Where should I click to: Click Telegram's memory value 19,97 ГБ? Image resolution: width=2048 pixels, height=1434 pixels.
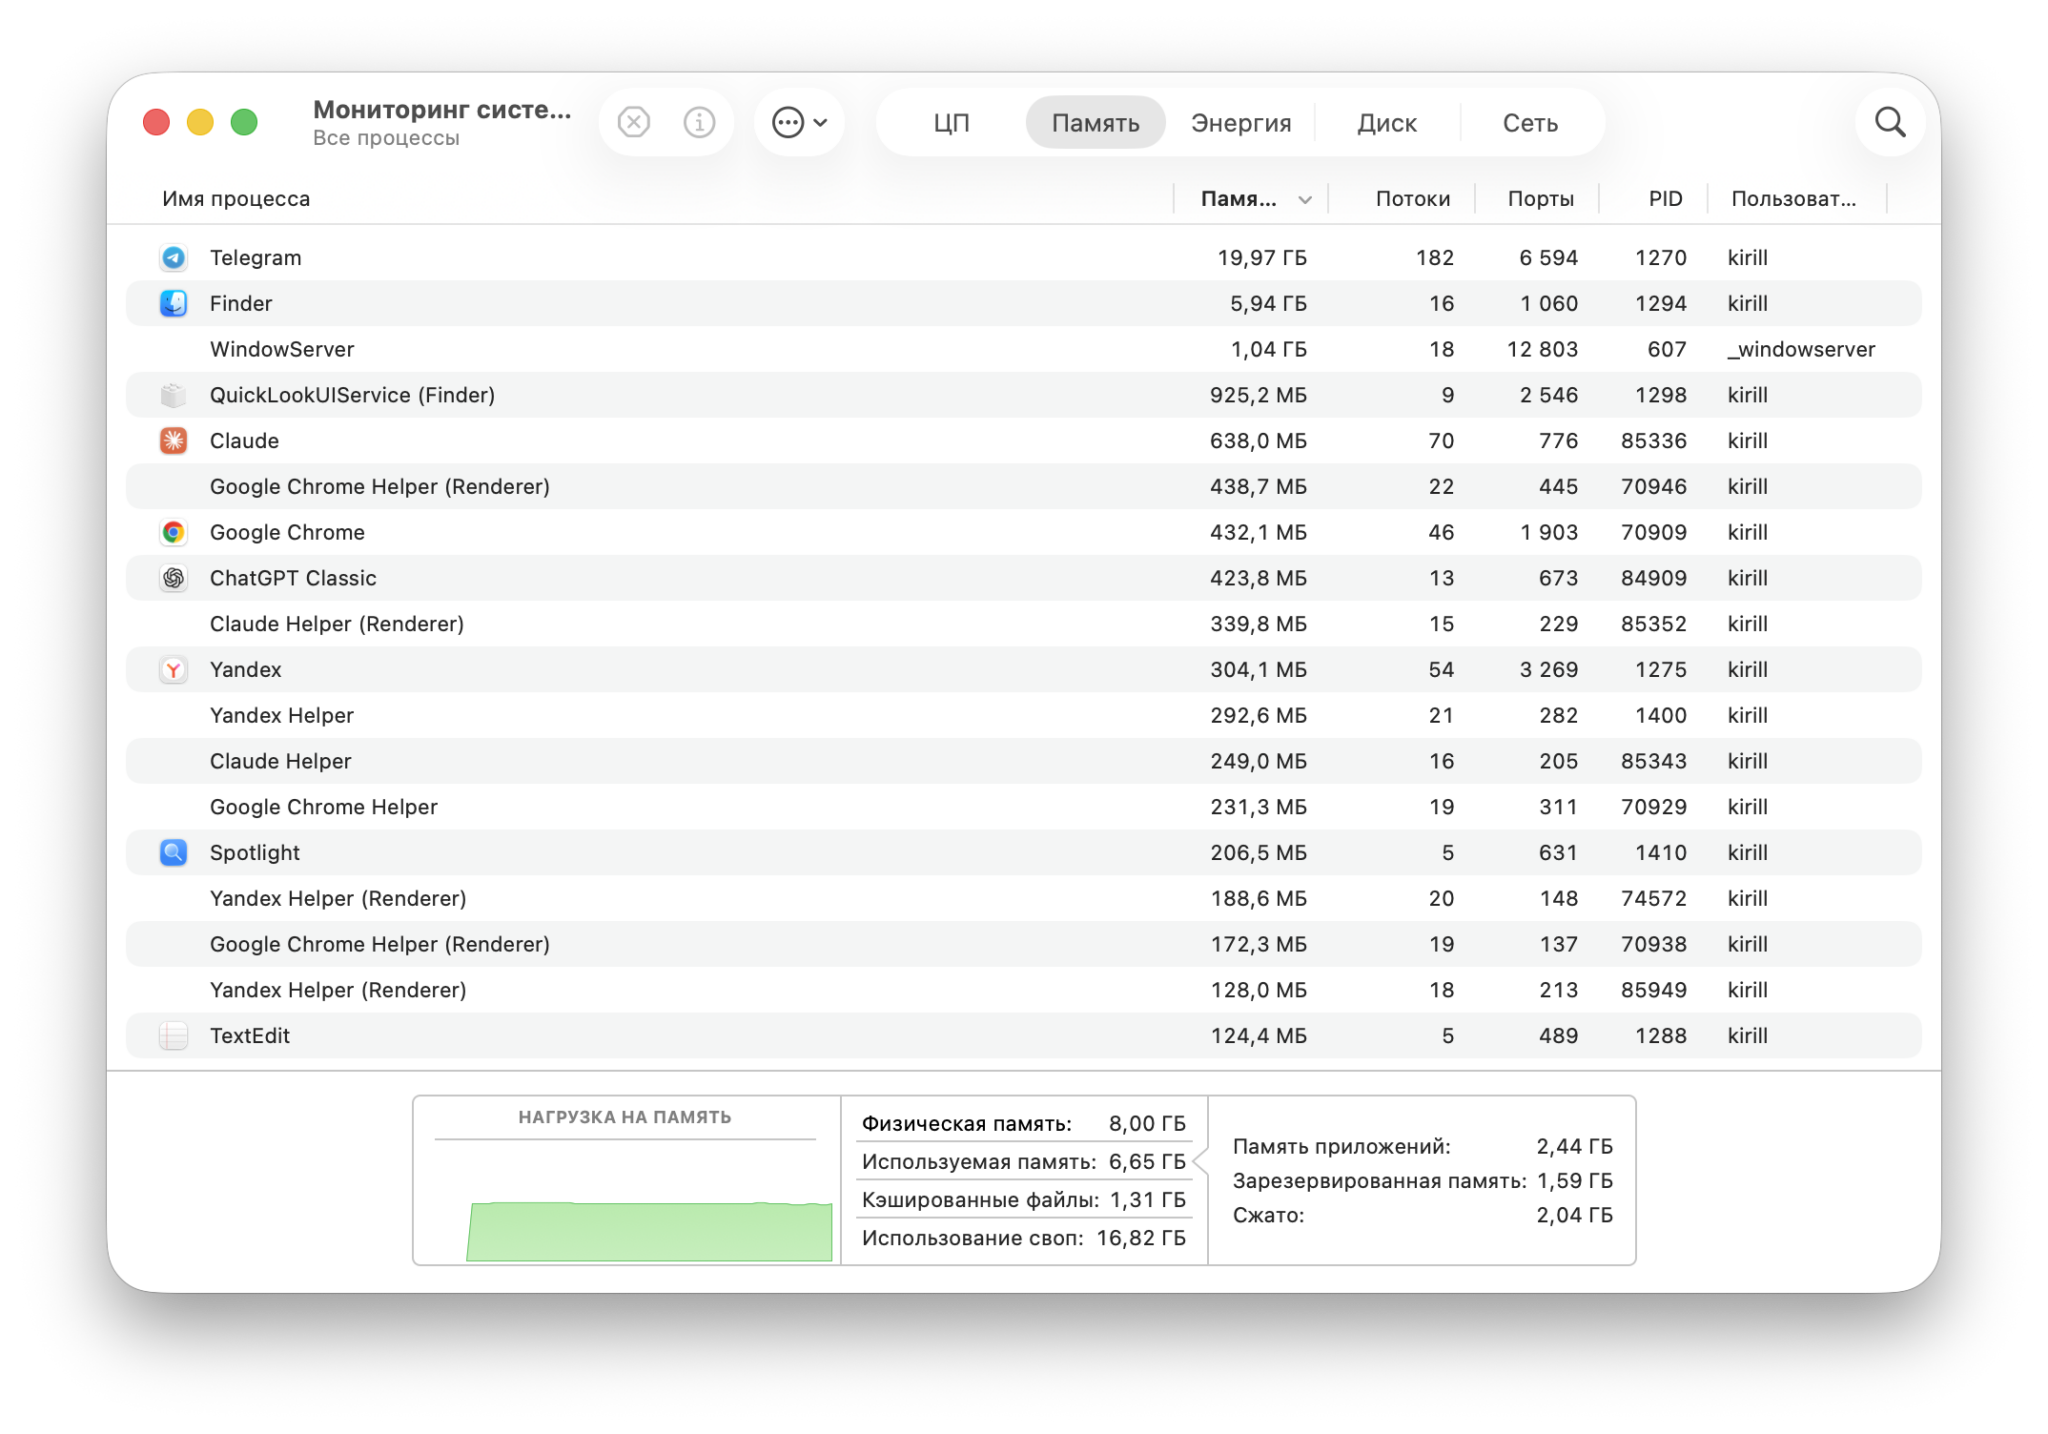pos(1262,258)
